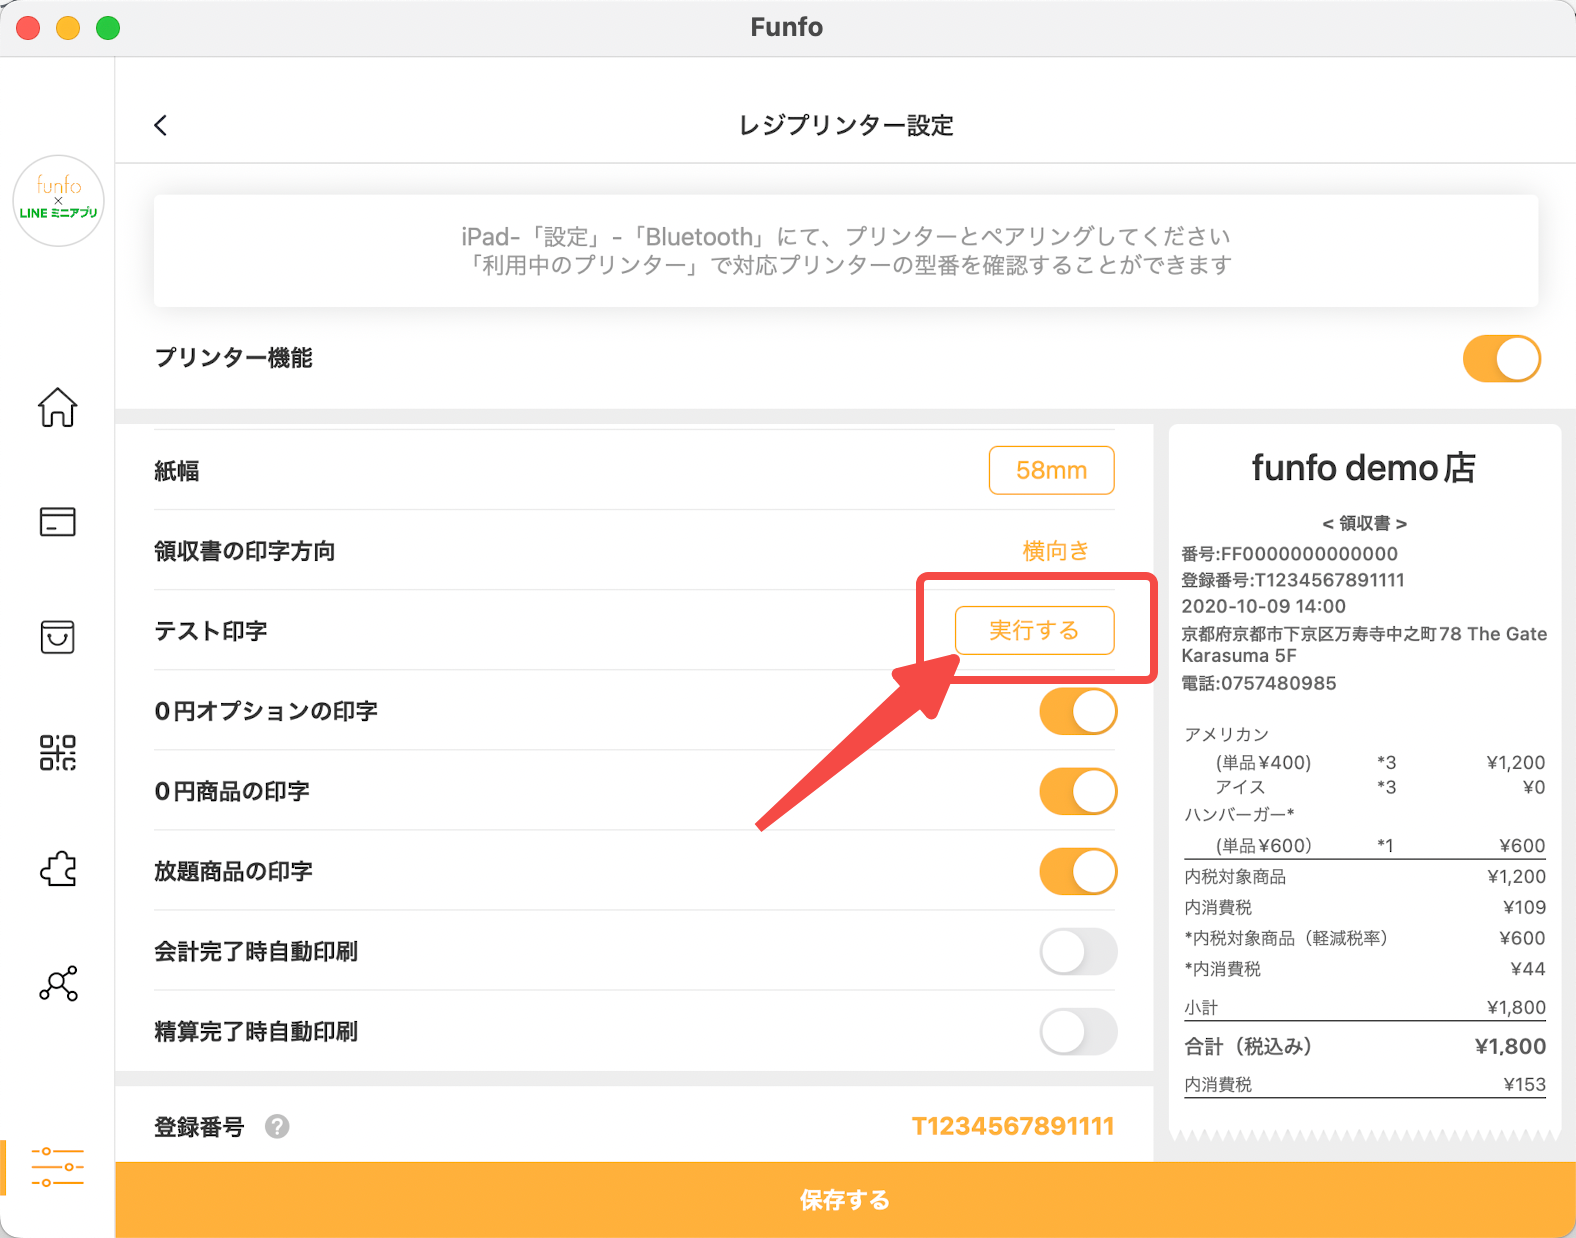This screenshot has height=1238, width=1576.
Task: Click the 保存する save button
Action: pos(845,1200)
